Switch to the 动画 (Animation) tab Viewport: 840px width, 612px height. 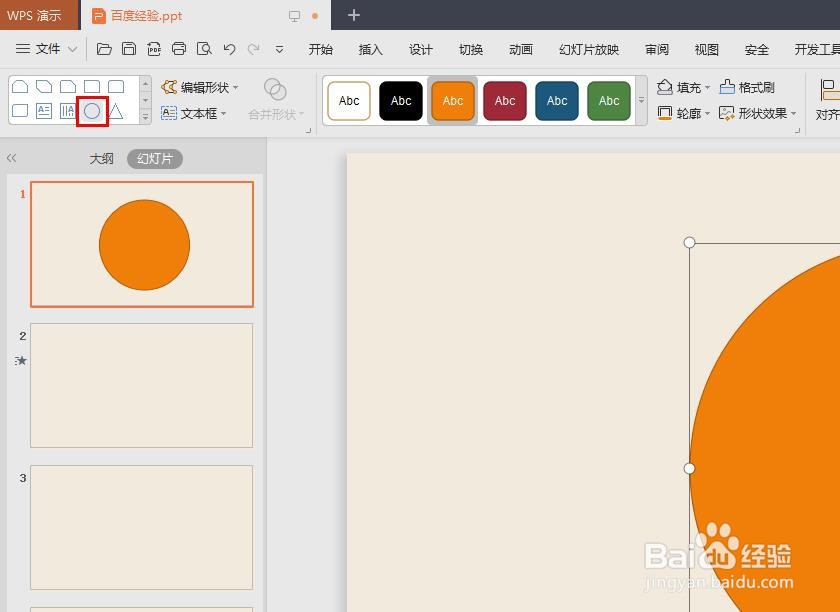(x=521, y=49)
